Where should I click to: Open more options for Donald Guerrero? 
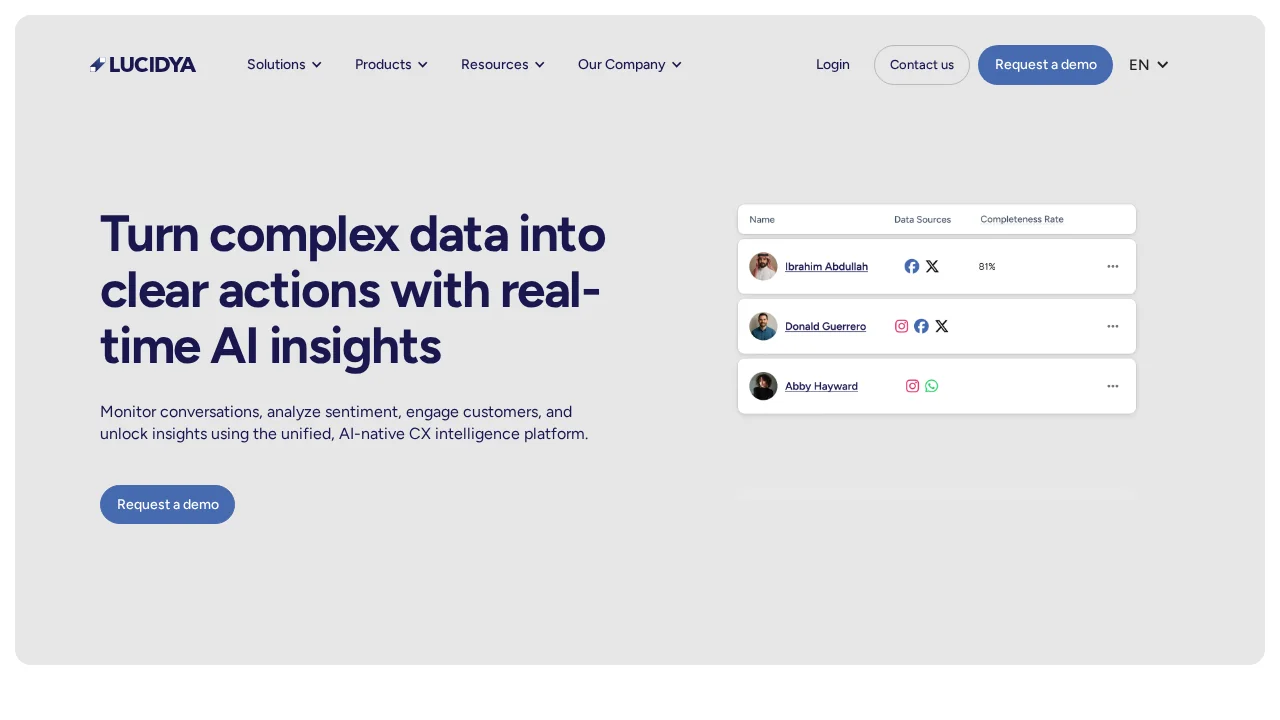click(1112, 327)
